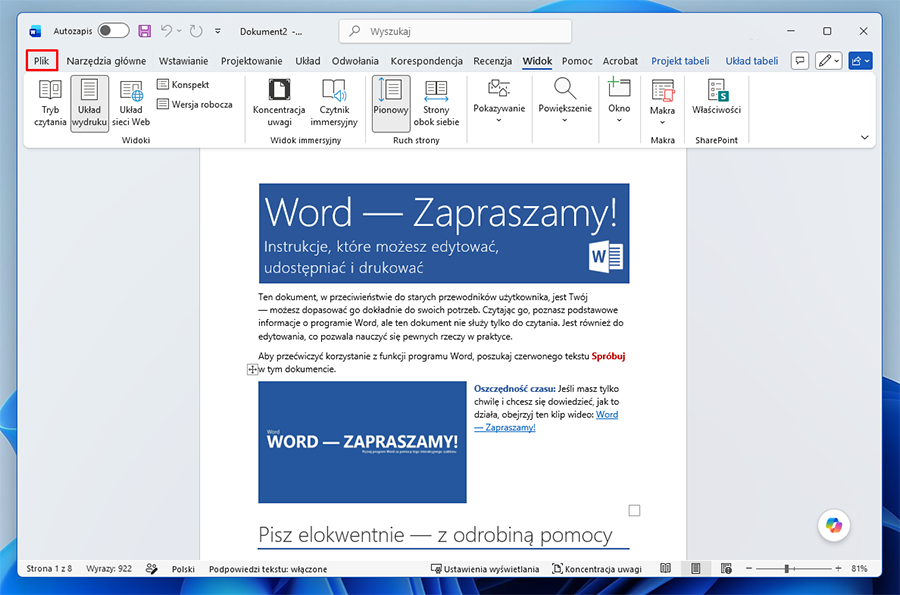Click in the Wyszukaj search box
Viewport: 900px width, 595px height.
coord(455,31)
